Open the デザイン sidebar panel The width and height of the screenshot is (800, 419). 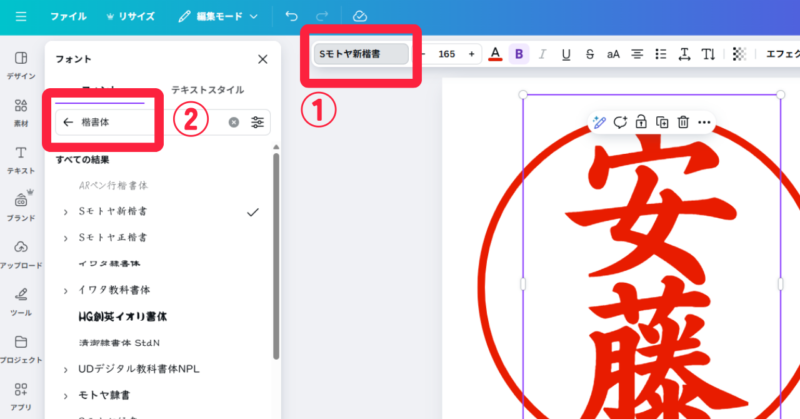tap(21, 65)
